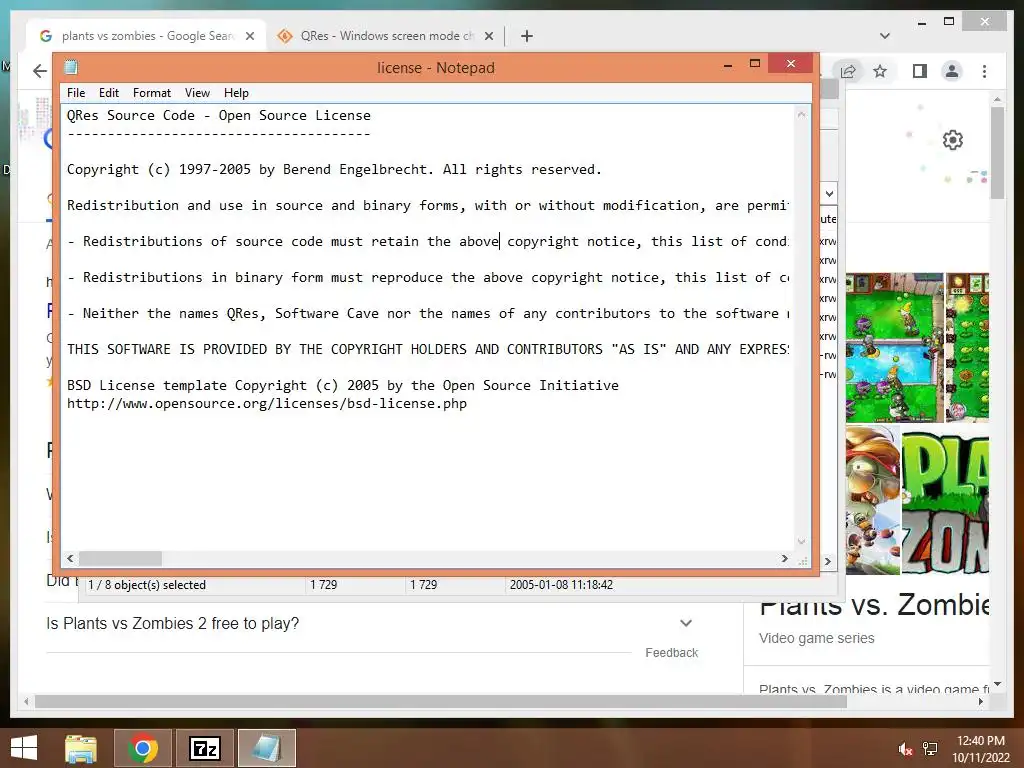Viewport: 1024px width, 768px height.
Task: Open the Plants vs Zombies logo image
Action: click(x=945, y=500)
